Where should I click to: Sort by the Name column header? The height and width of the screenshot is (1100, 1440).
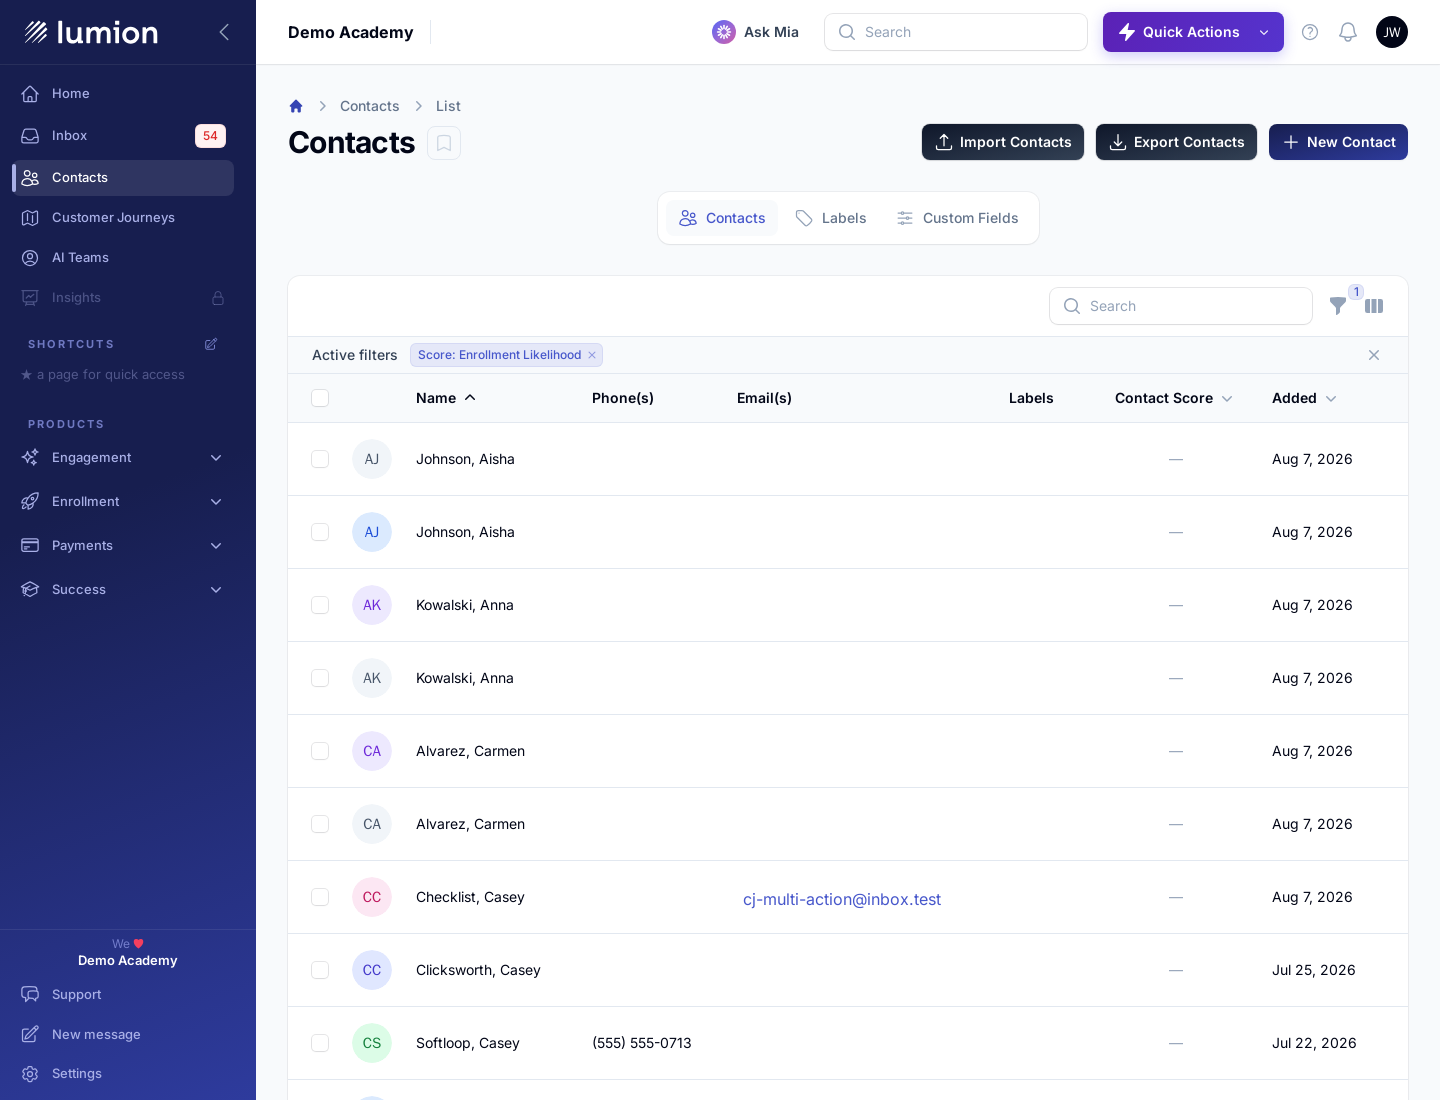tap(446, 398)
